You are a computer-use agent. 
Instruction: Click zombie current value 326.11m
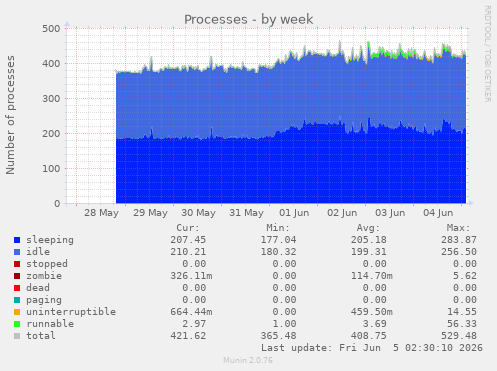pos(191,276)
